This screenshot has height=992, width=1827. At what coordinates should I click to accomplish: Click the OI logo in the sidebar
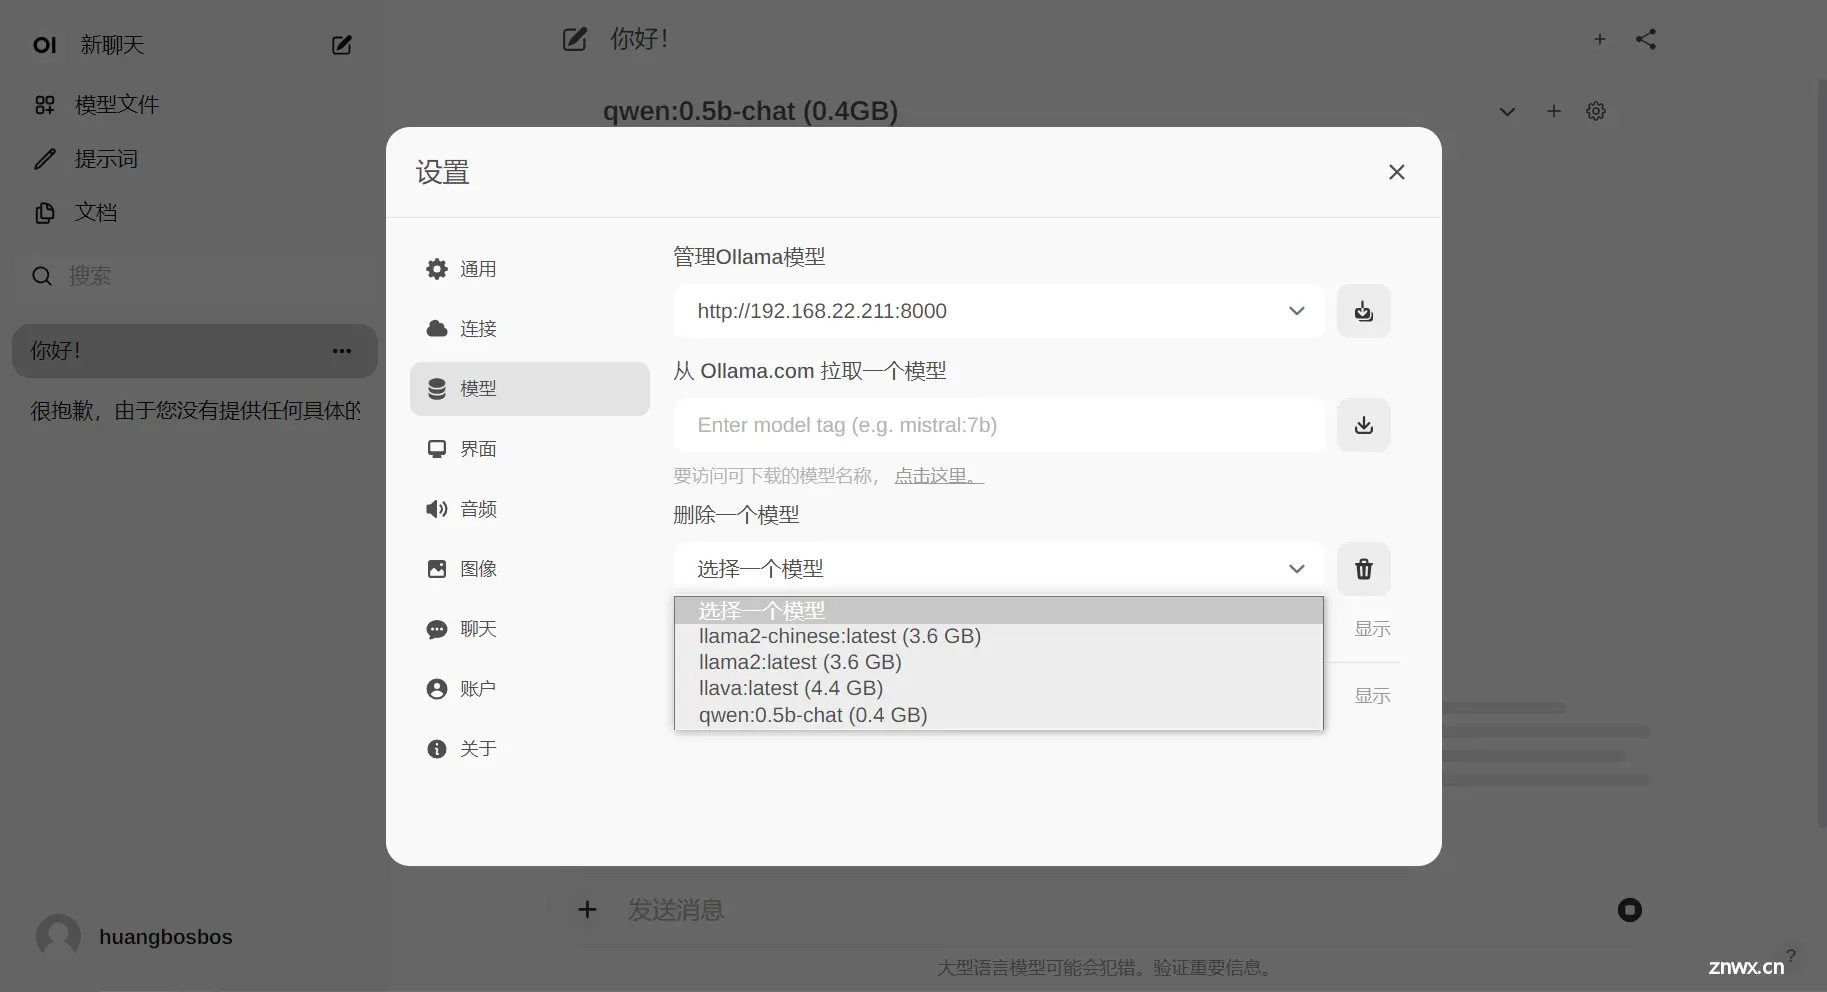pos(45,45)
